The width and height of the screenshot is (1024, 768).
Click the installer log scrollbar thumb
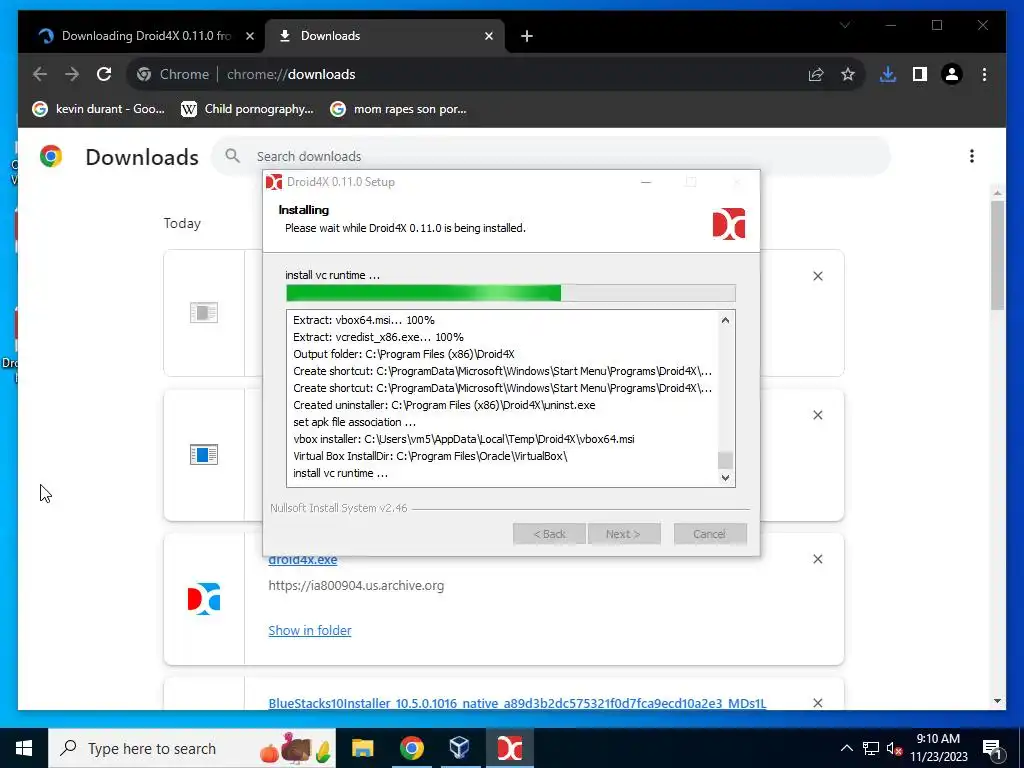726,460
